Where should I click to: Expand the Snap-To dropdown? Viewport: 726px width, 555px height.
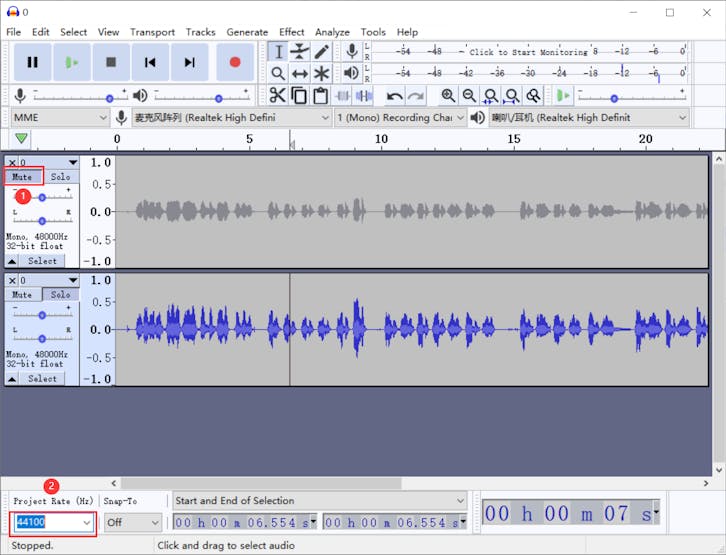pyautogui.click(x=154, y=522)
